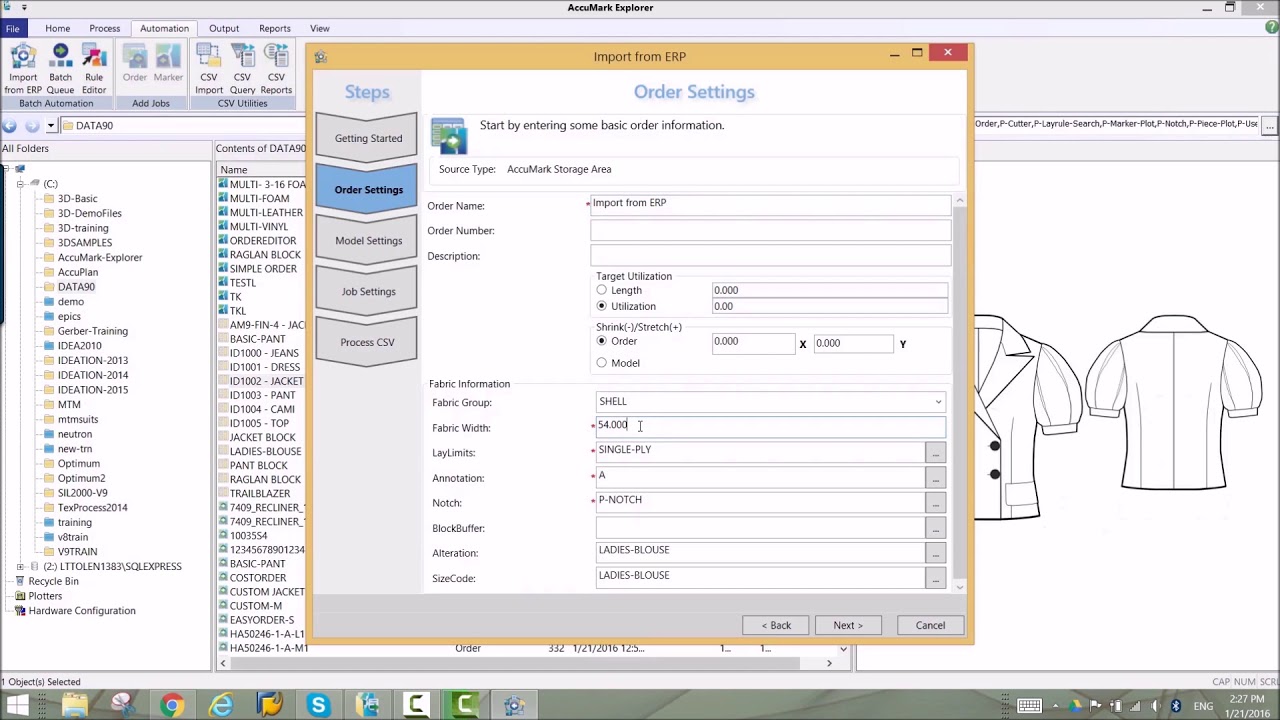Click the Order Name input field
1280x720 pixels.
(x=770, y=204)
